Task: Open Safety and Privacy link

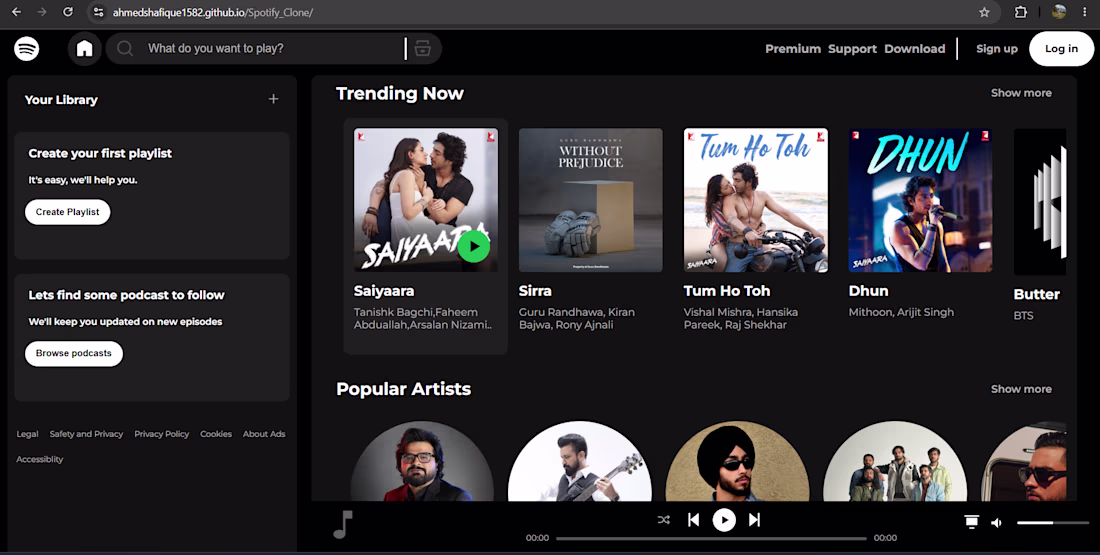Action: tap(86, 434)
